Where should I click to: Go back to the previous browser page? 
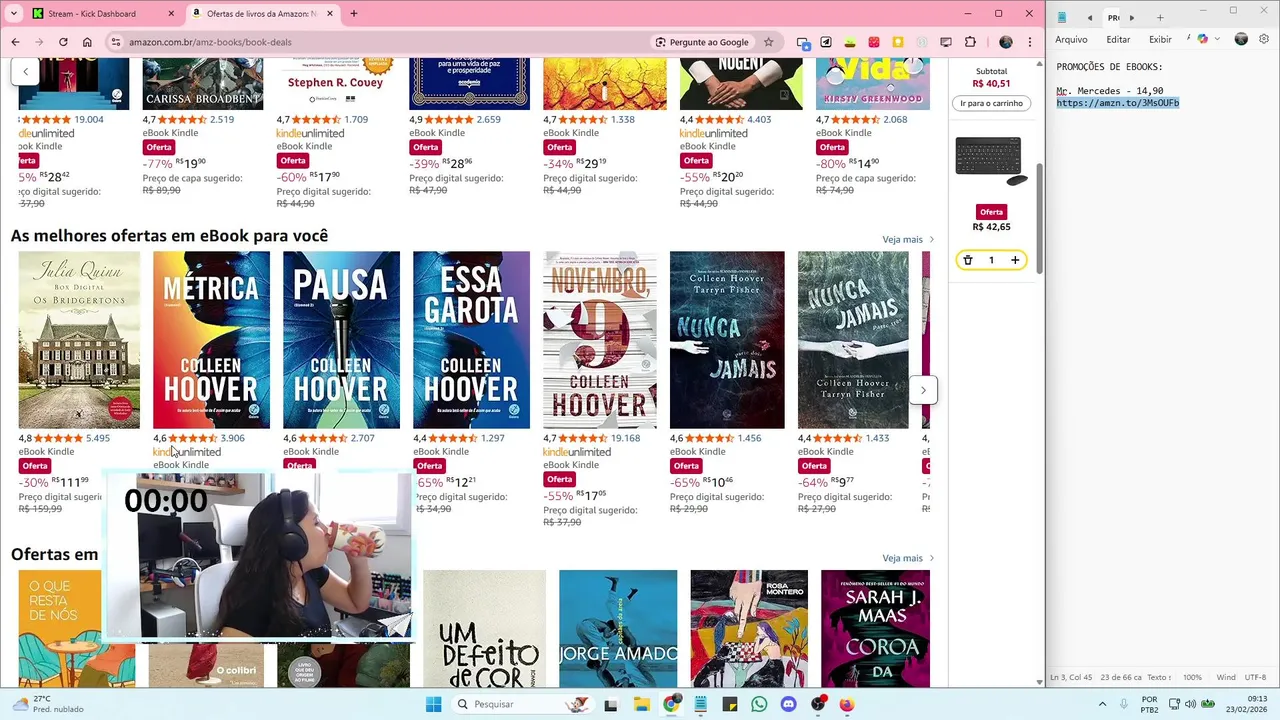[x=15, y=42]
